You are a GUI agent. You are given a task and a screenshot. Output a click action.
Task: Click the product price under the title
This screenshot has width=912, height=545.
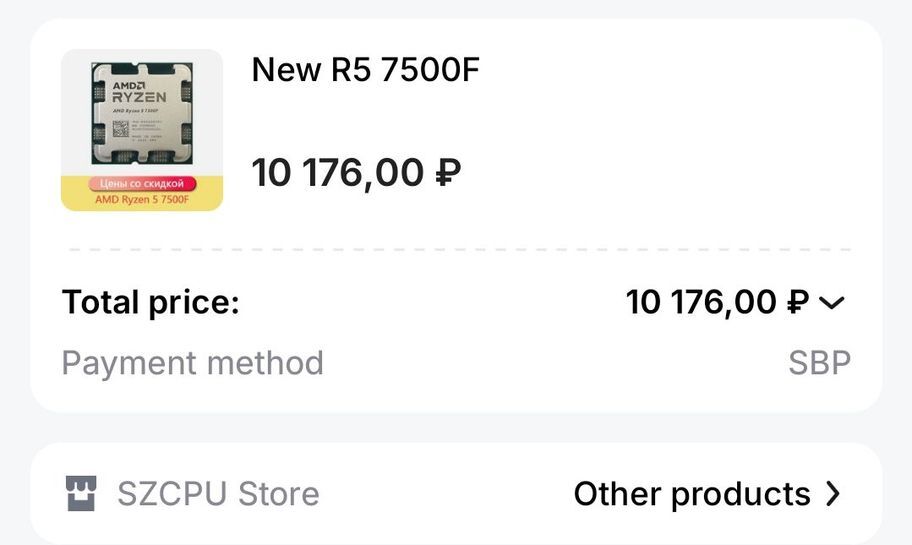click(x=355, y=173)
